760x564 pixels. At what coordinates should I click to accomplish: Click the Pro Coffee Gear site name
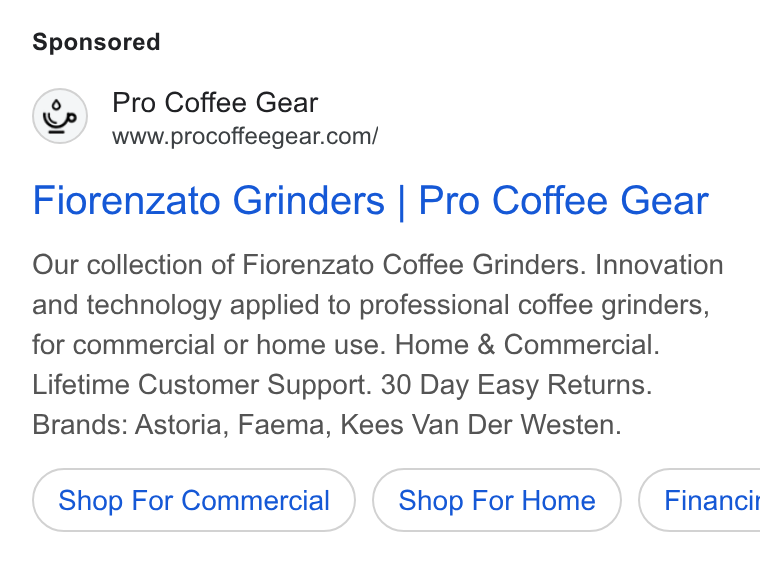(x=215, y=103)
